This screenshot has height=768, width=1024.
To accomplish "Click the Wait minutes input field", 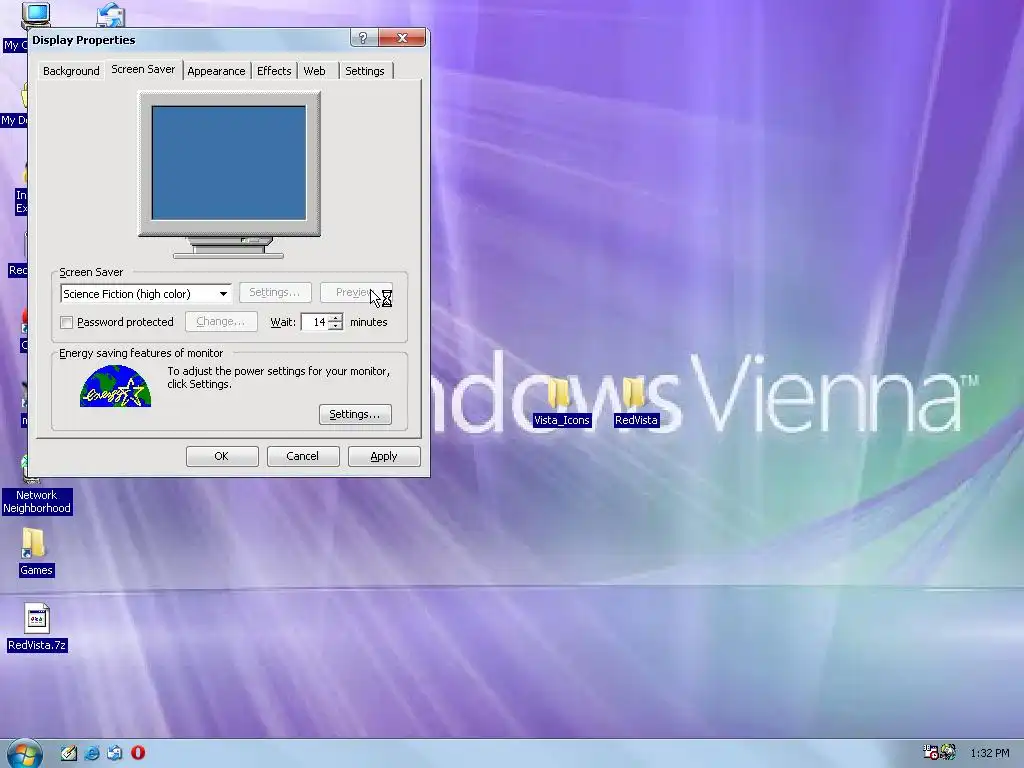I will (315, 322).
